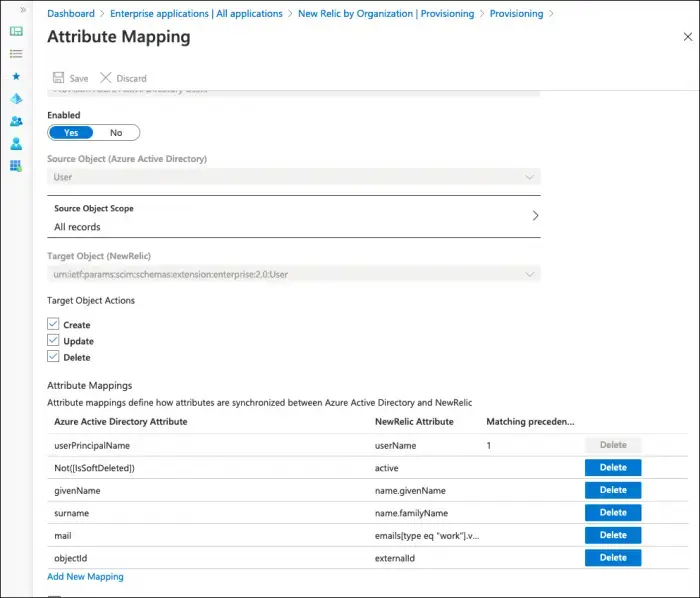Open All services list icon

16,53
